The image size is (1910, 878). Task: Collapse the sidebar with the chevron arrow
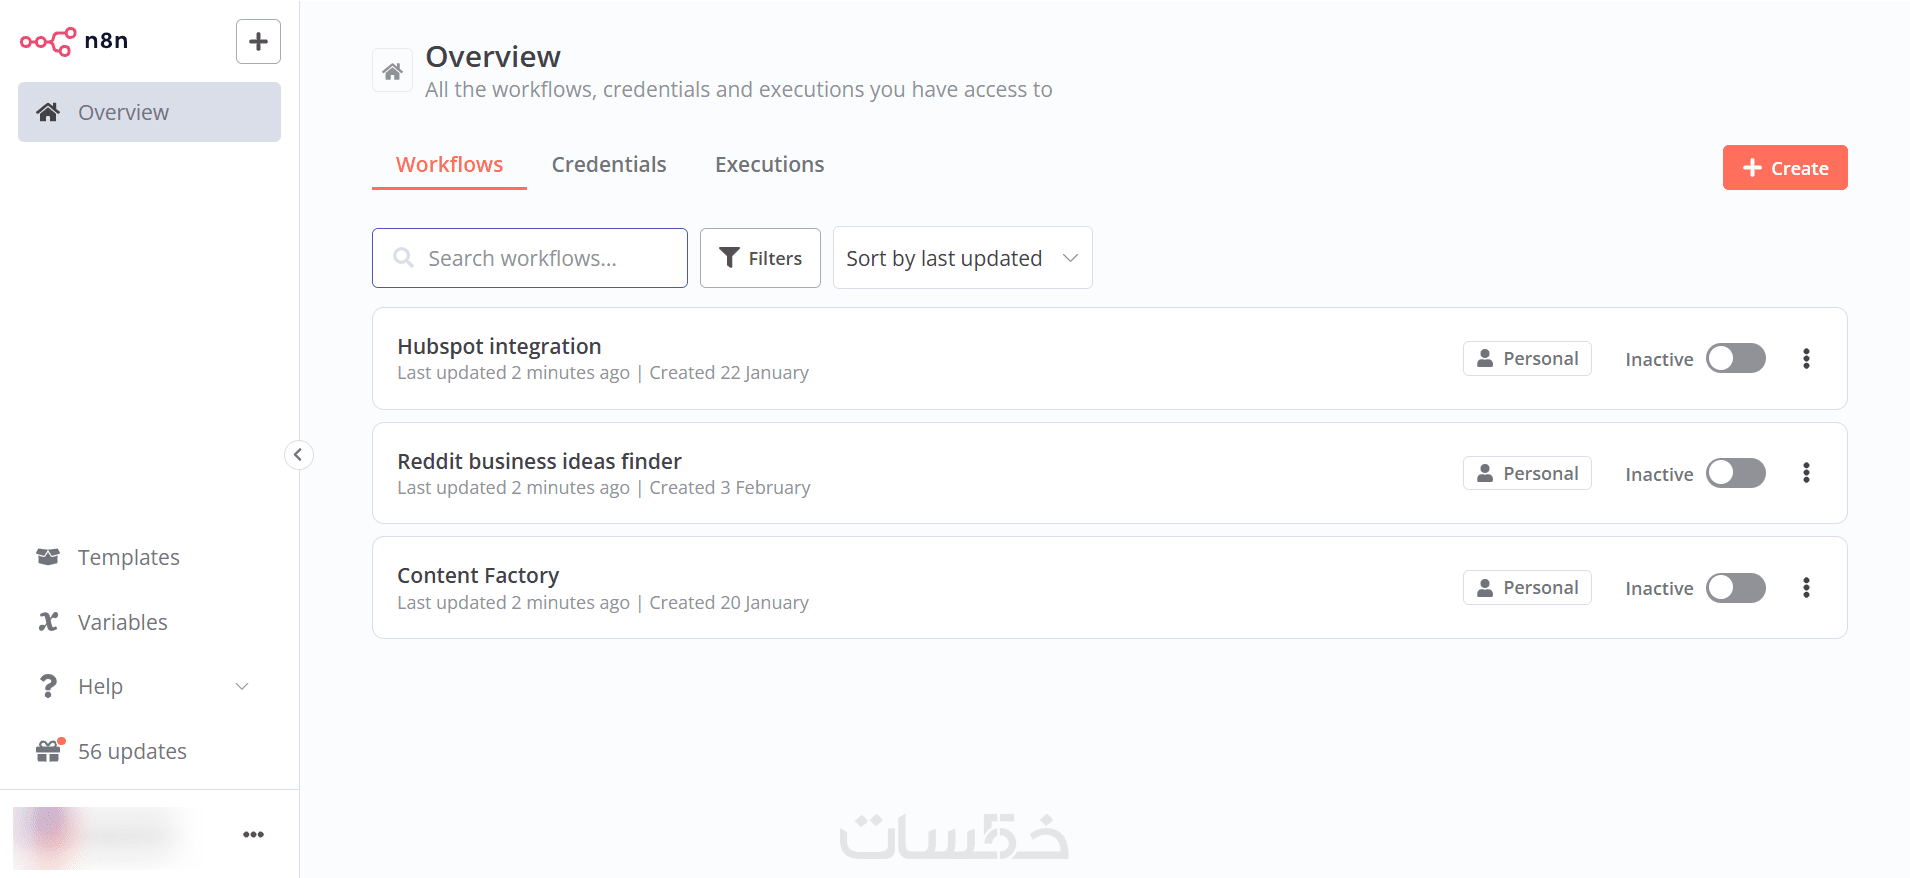pos(298,455)
